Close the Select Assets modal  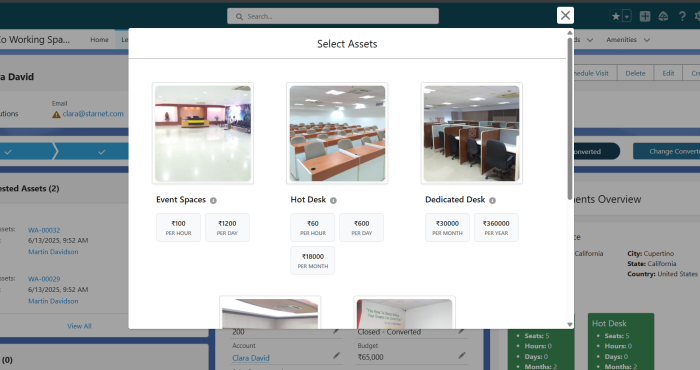[565, 16]
